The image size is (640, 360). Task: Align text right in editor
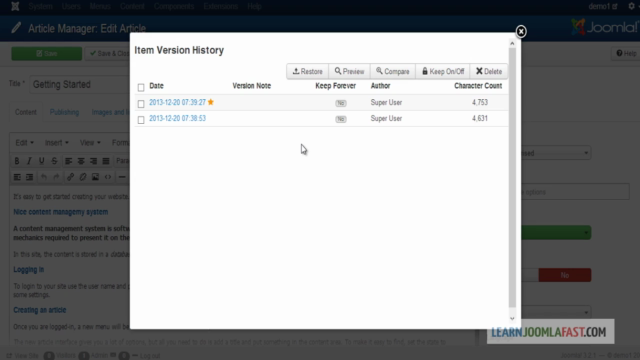click(93, 161)
